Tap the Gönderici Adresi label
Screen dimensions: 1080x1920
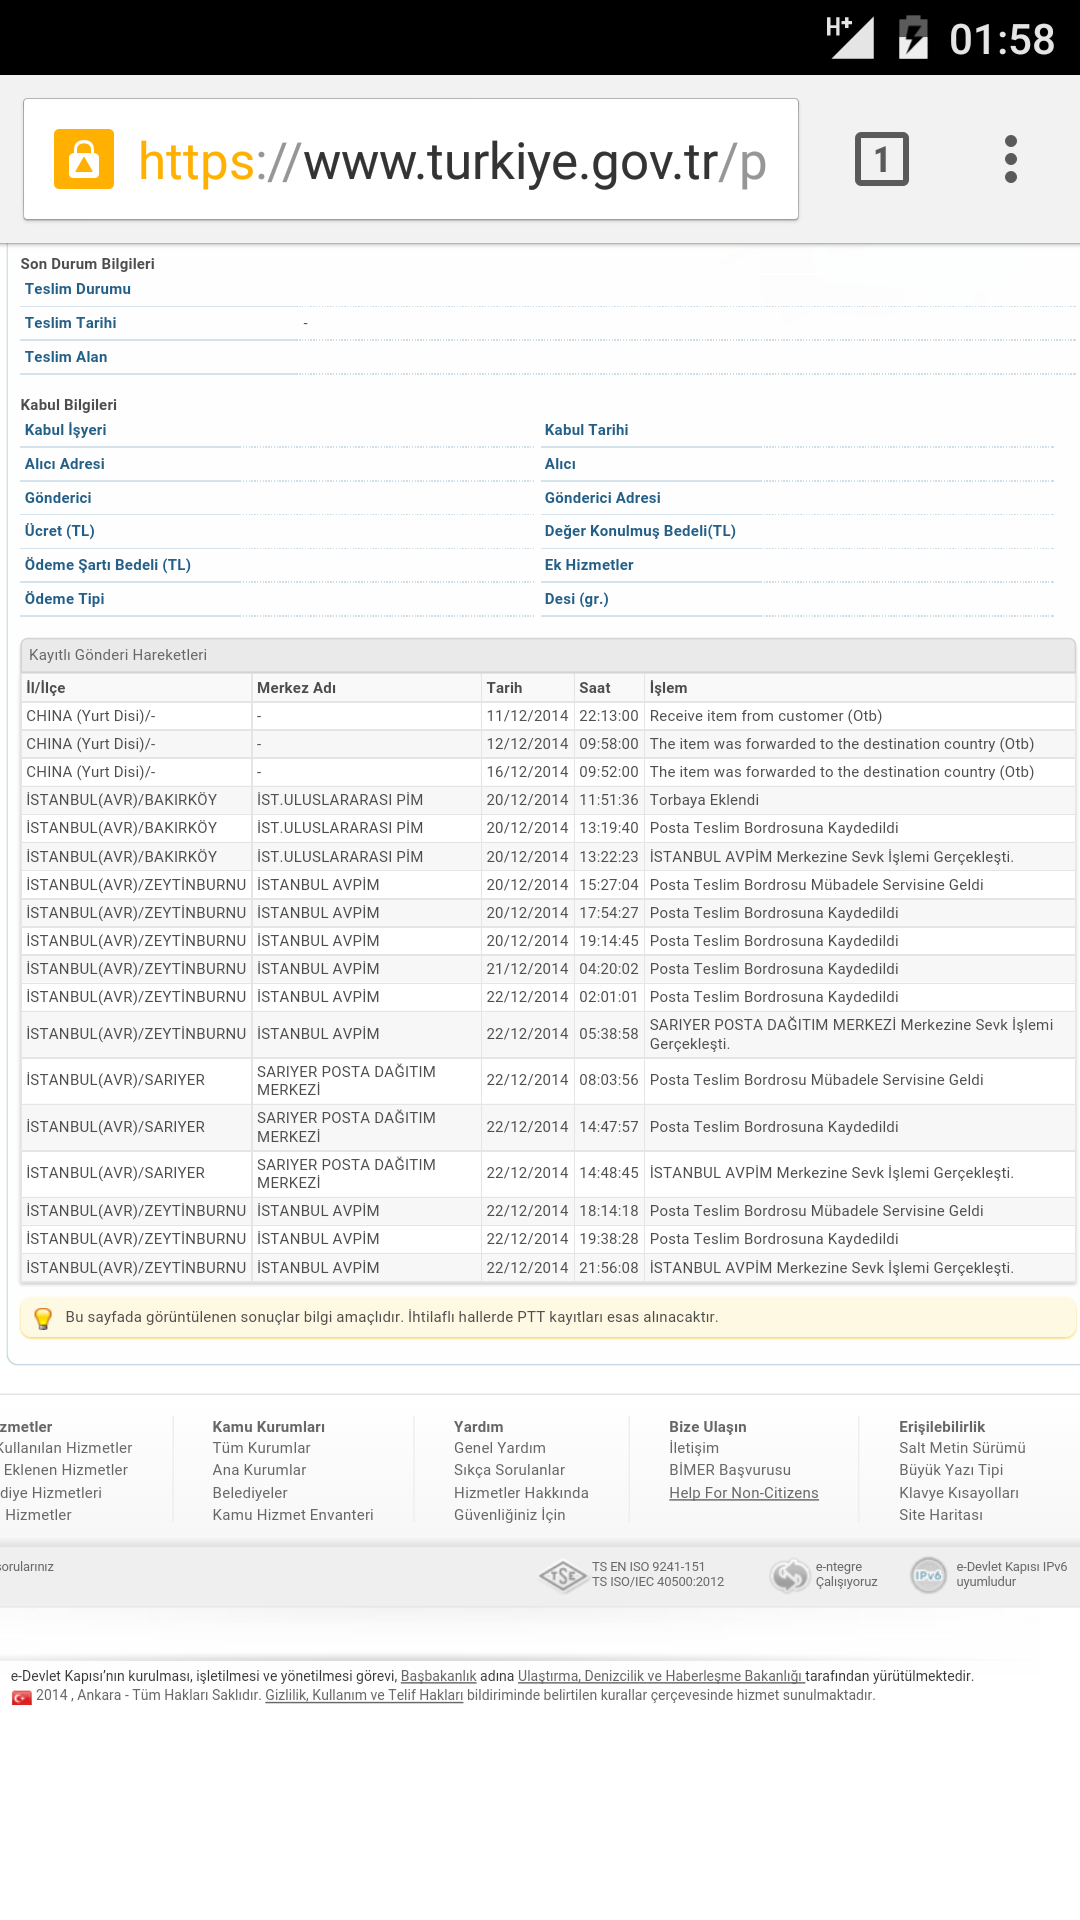tap(603, 498)
